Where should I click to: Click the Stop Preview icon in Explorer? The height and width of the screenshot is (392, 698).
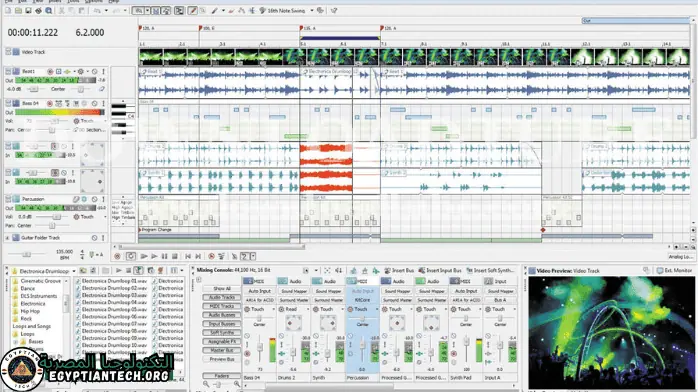[x=128, y=271]
